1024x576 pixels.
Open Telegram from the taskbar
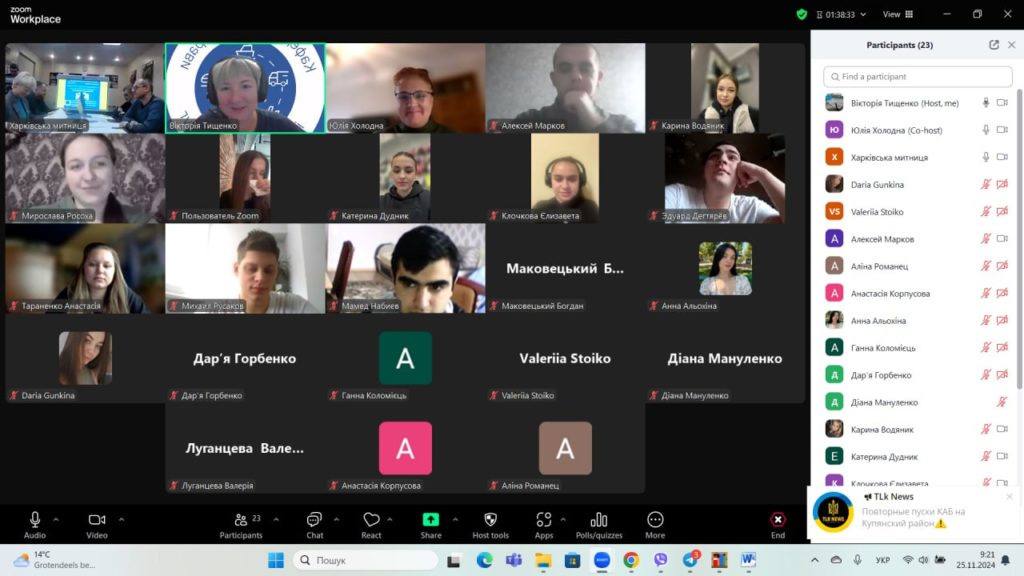pyautogui.click(x=690, y=560)
